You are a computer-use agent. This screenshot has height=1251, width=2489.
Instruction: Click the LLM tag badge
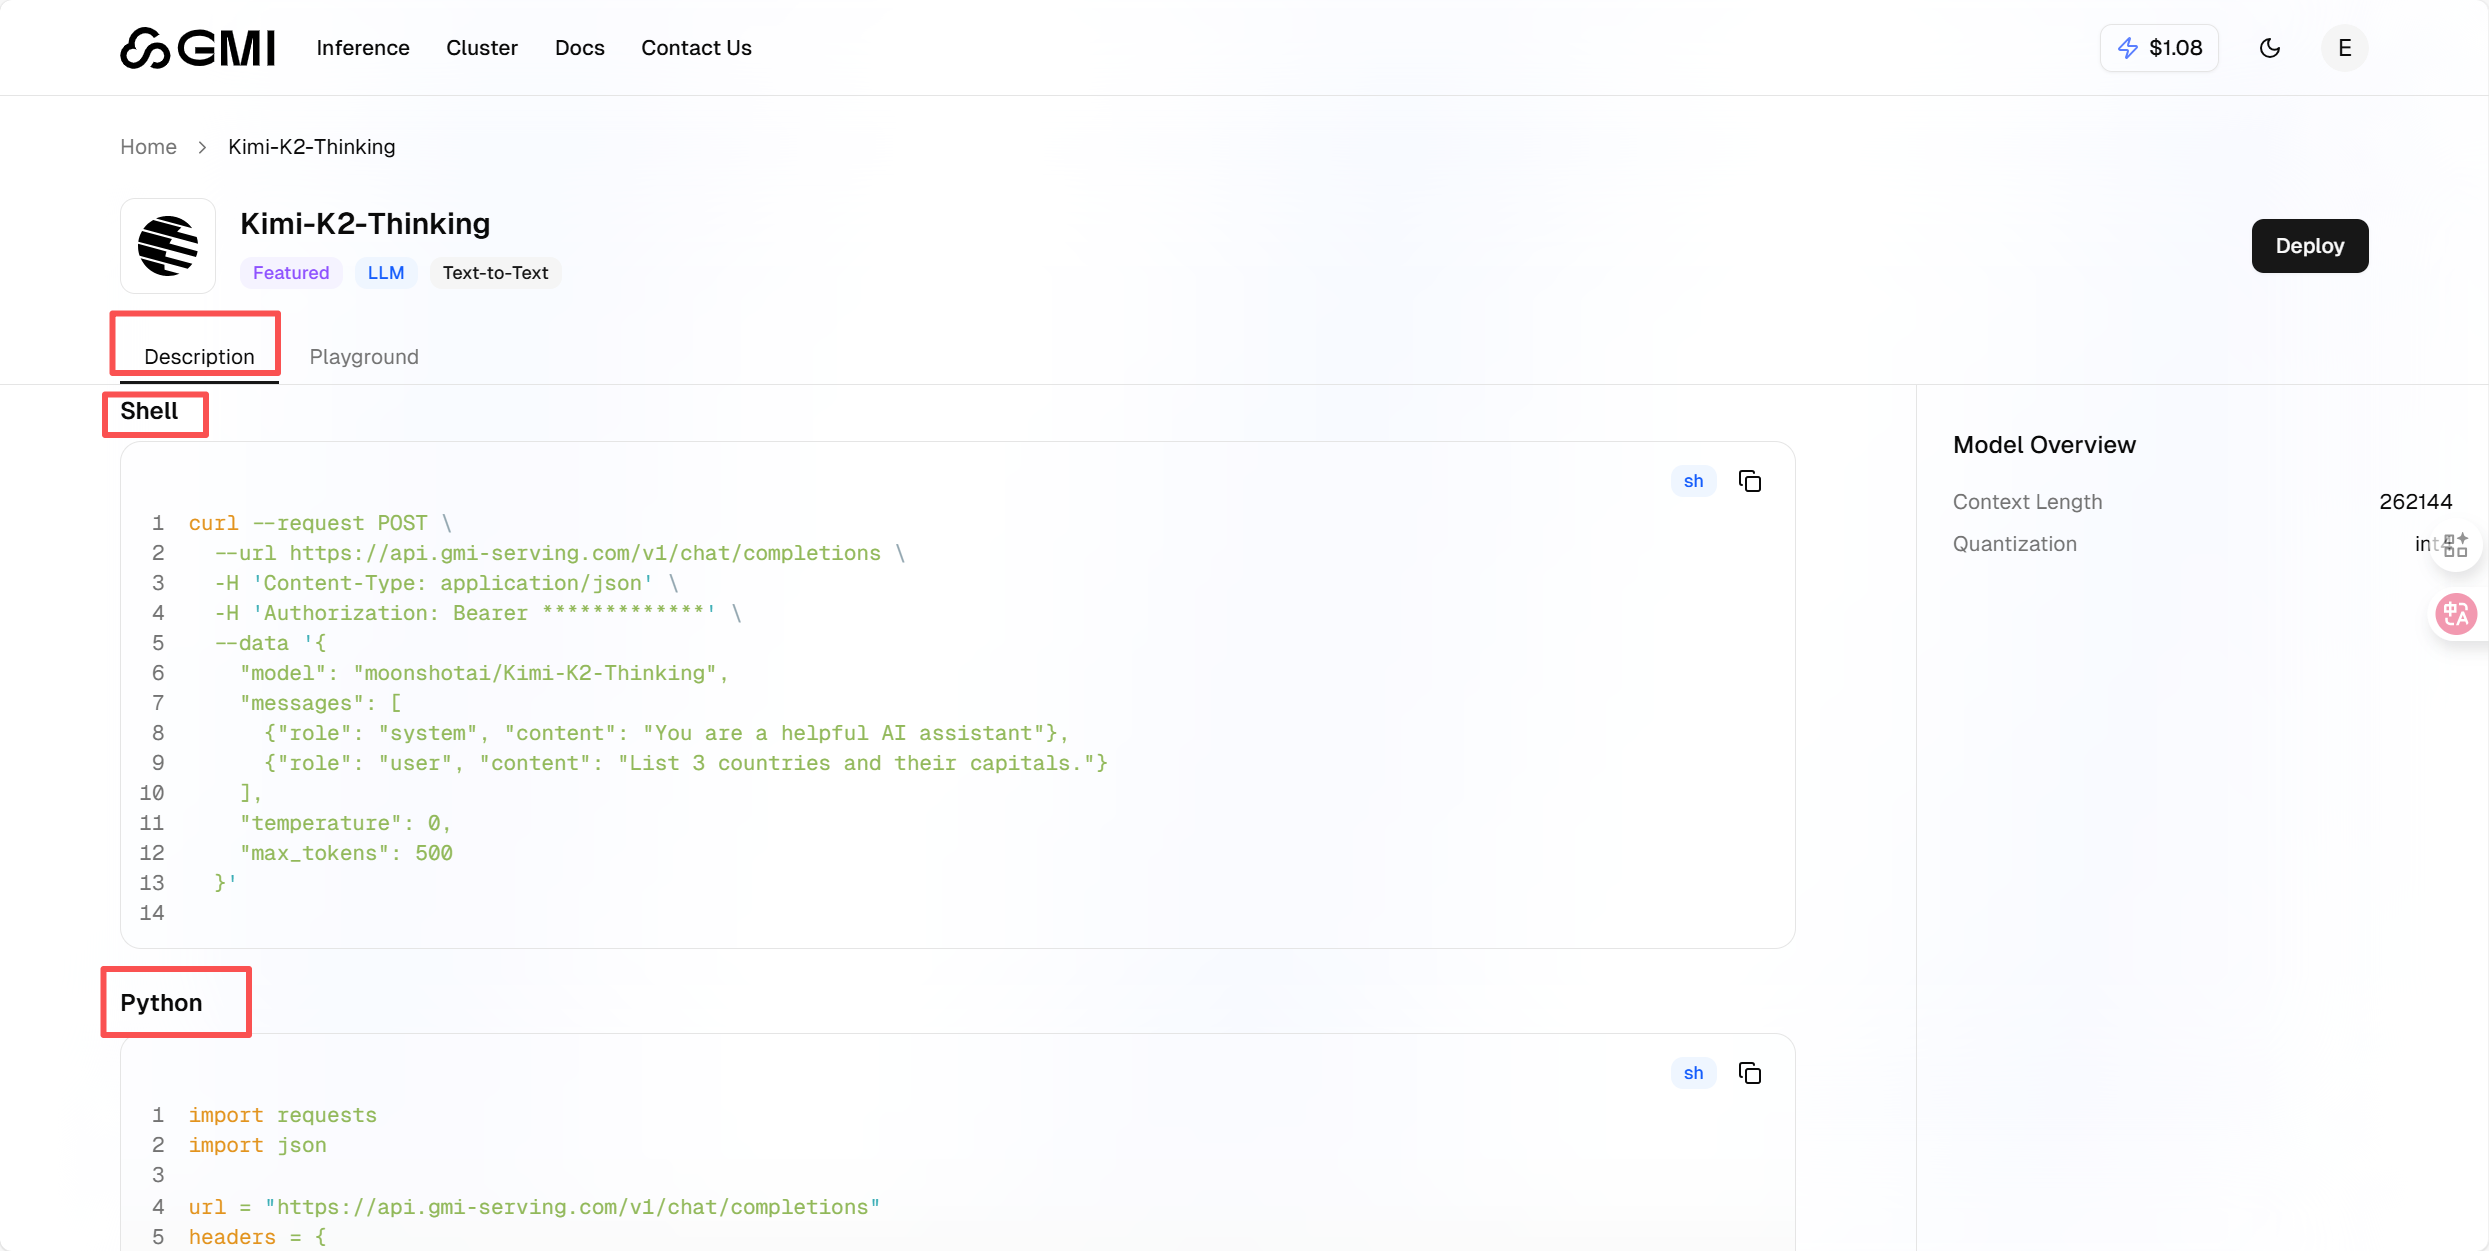pos(385,273)
